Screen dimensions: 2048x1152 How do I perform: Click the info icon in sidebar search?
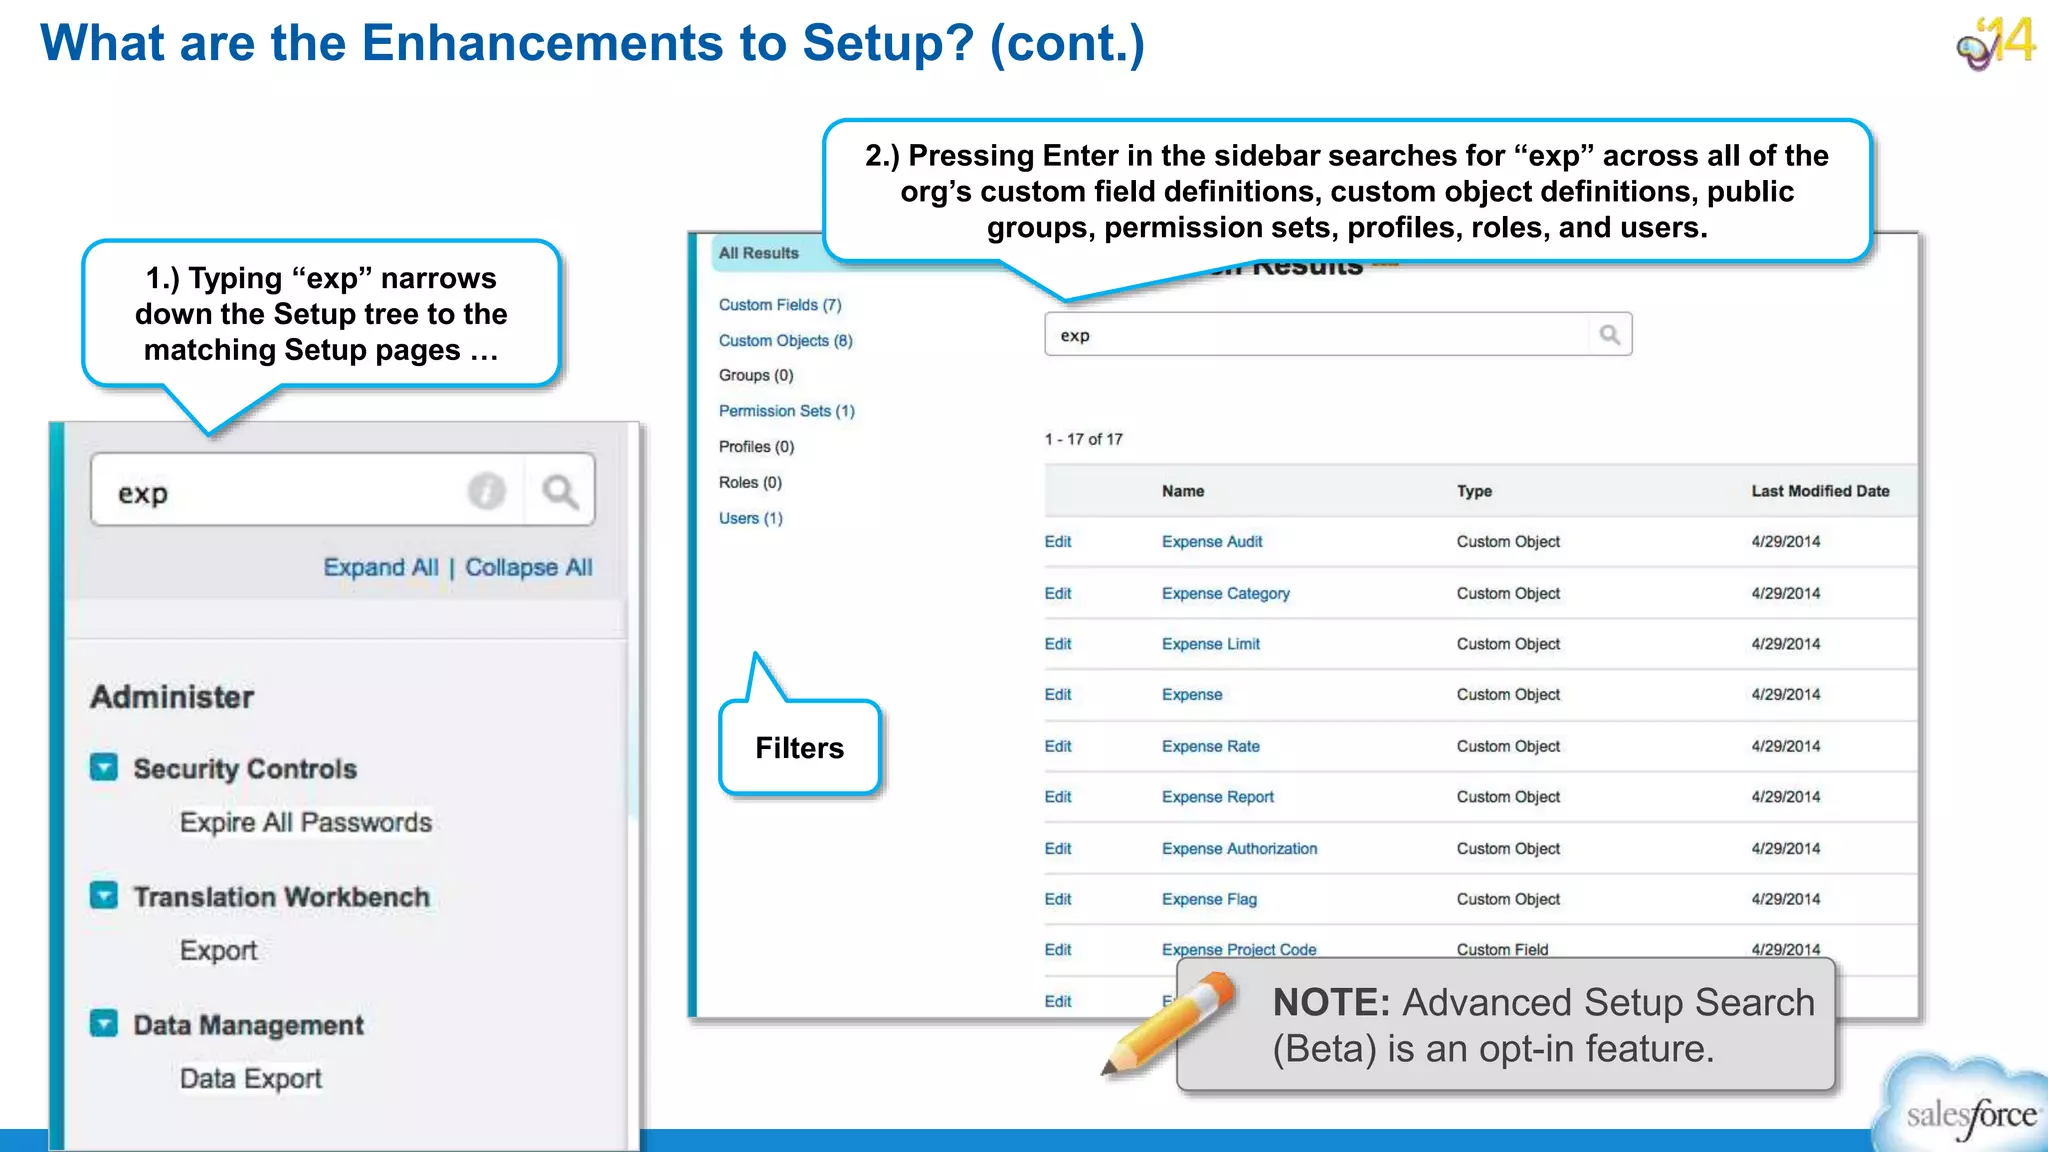click(487, 491)
